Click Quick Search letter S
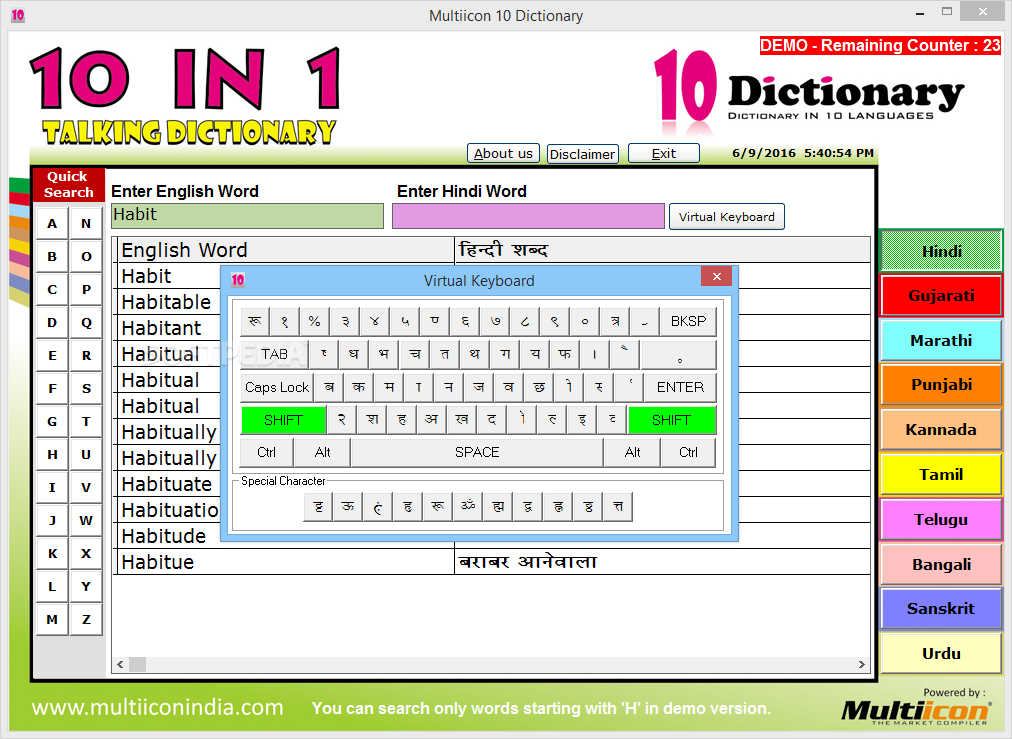Screen dimensions: 1012x739 coord(86,389)
